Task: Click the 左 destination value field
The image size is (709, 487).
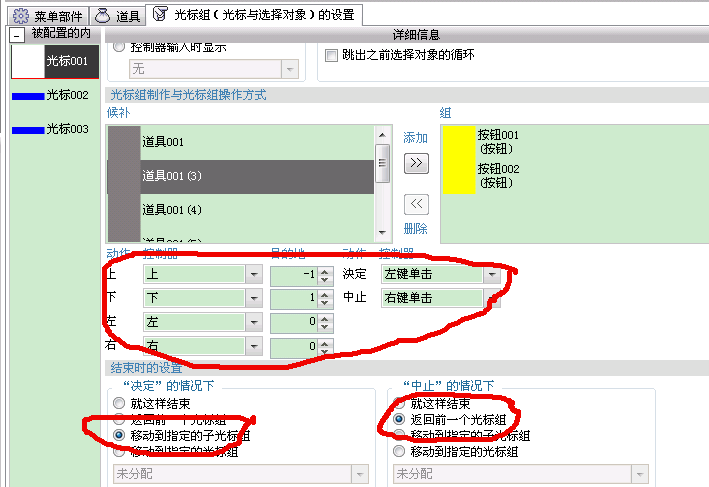Action: pyautogui.click(x=294, y=322)
